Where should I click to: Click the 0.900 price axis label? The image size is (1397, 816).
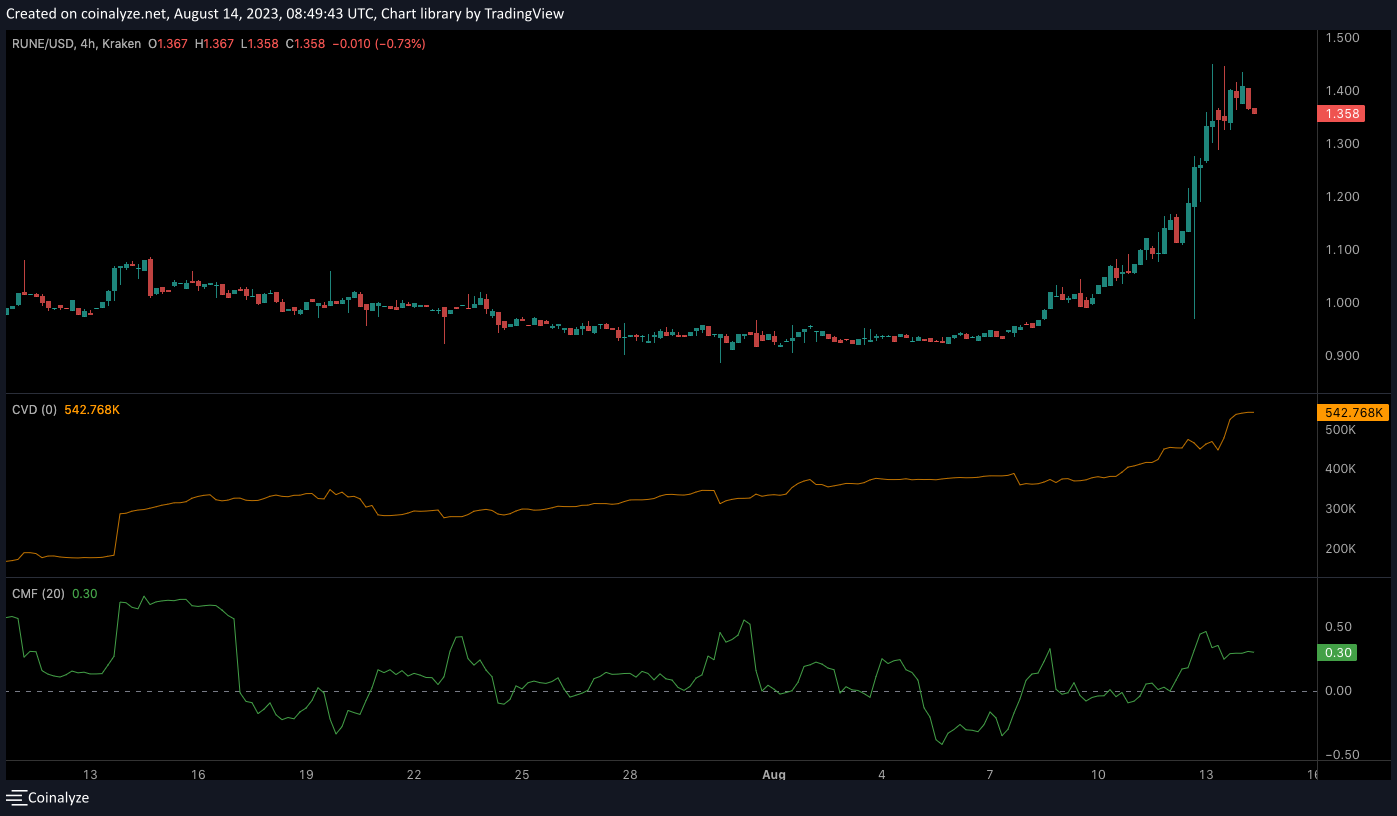pos(1340,356)
